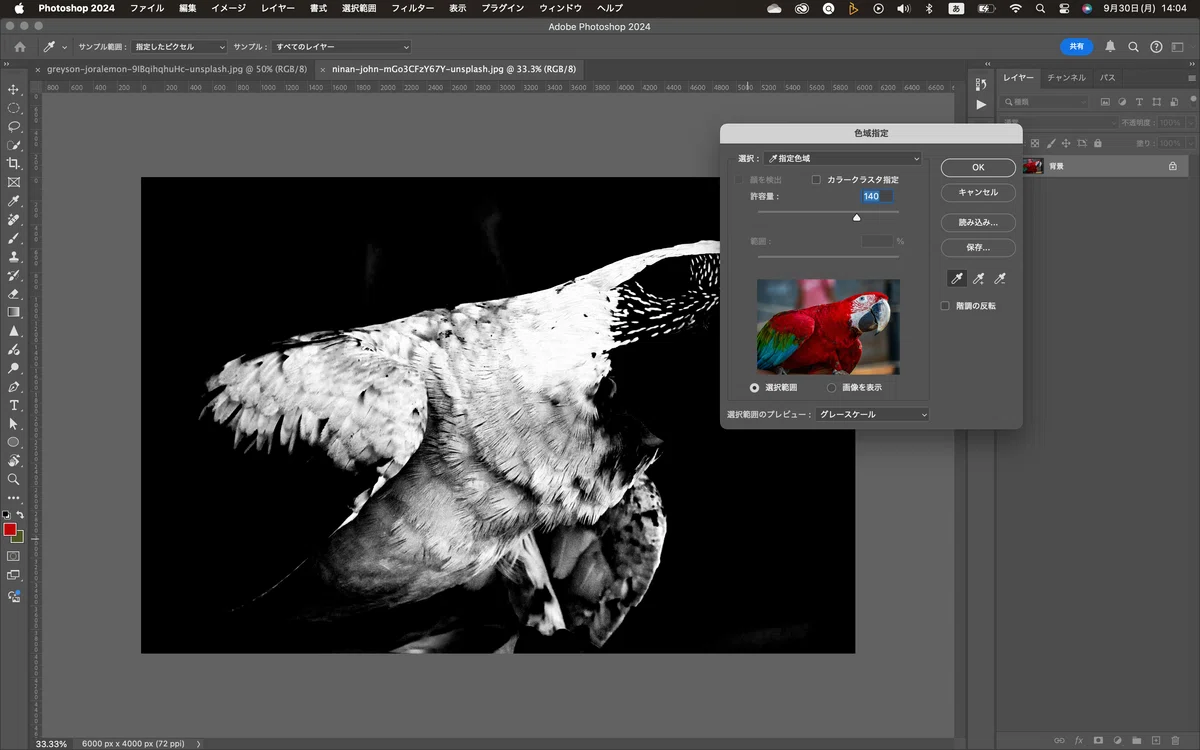This screenshot has height=750, width=1200.
Task: Enable カラークラスタ指定 checkbox
Action: [816, 180]
